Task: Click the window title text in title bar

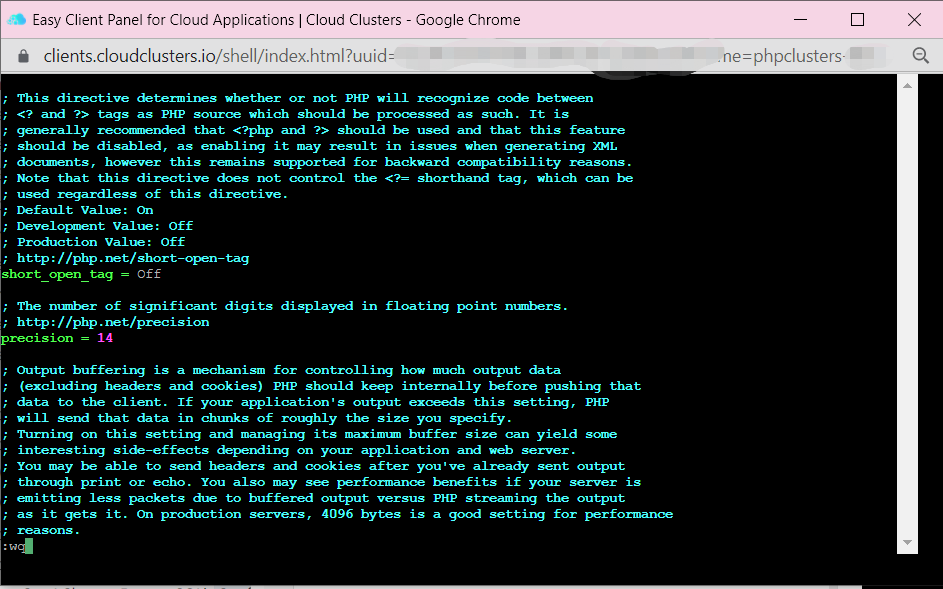Action: [x=276, y=19]
